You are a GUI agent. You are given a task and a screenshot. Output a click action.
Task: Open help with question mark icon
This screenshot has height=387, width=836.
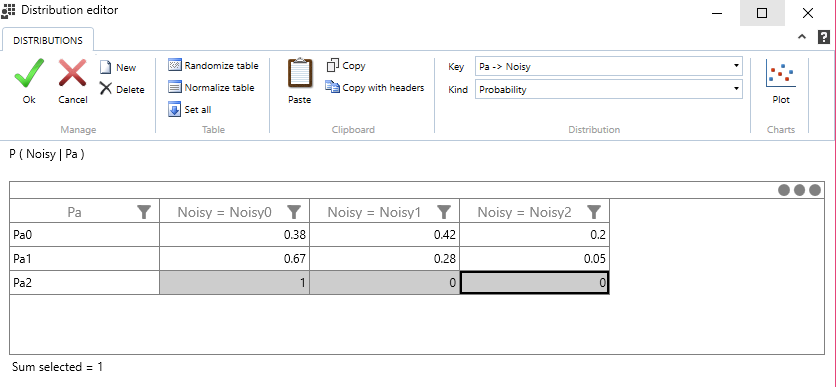[824, 37]
